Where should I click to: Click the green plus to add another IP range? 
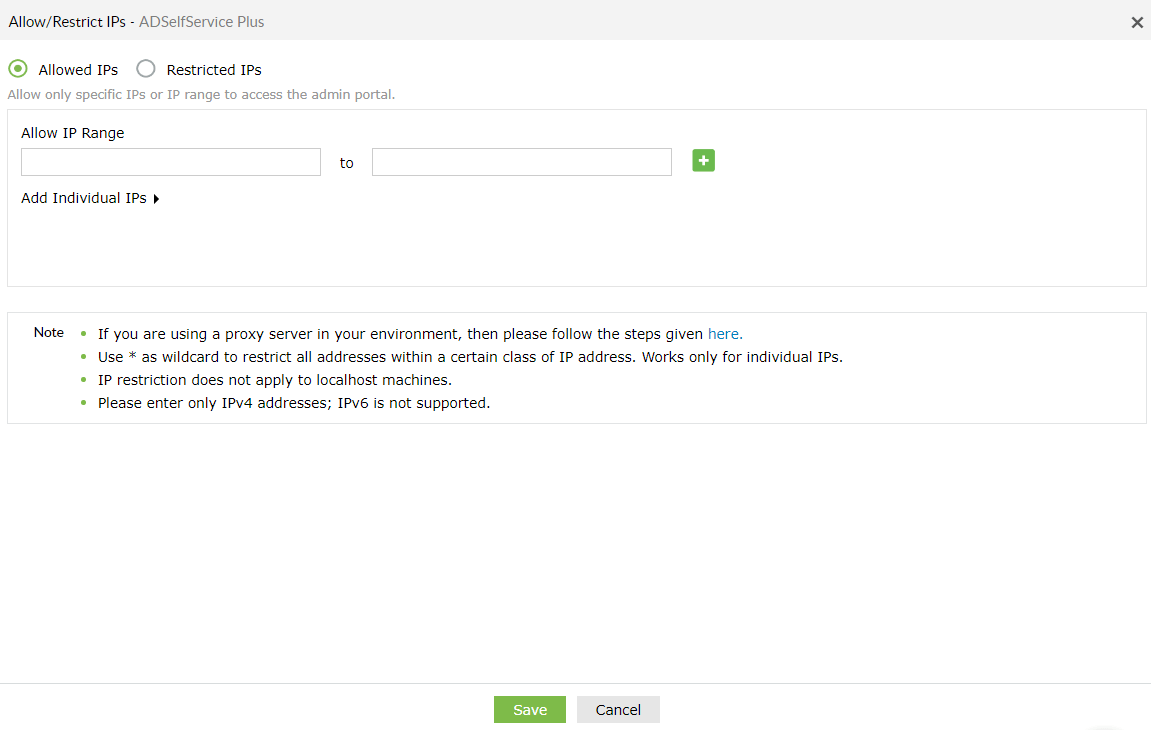(703, 161)
